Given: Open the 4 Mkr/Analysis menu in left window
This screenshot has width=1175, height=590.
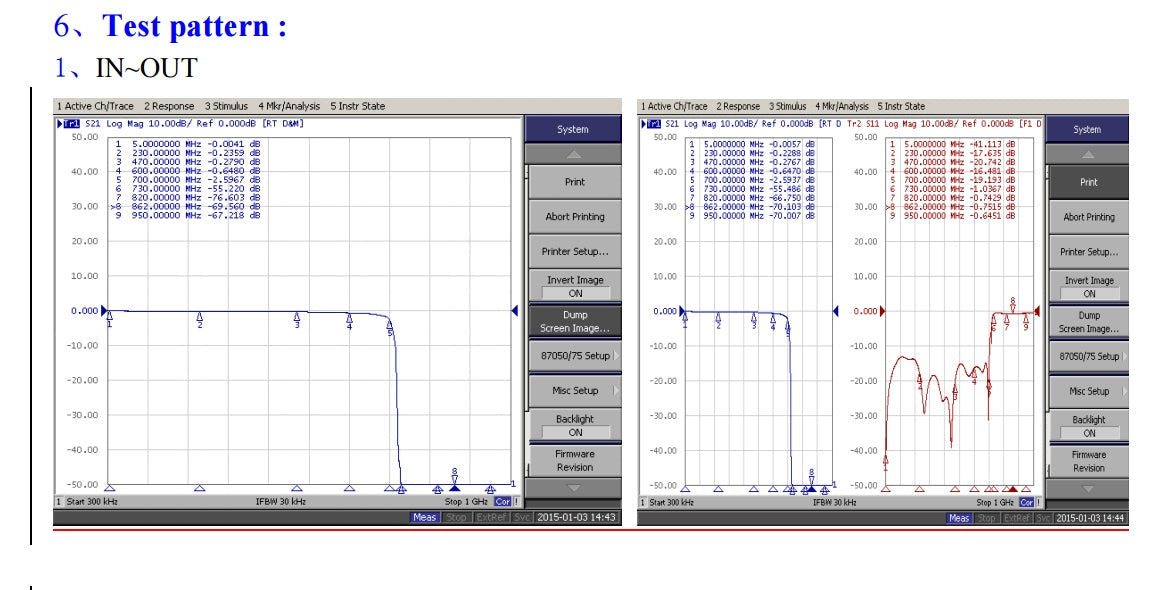Looking at the screenshot, I should point(289,106).
